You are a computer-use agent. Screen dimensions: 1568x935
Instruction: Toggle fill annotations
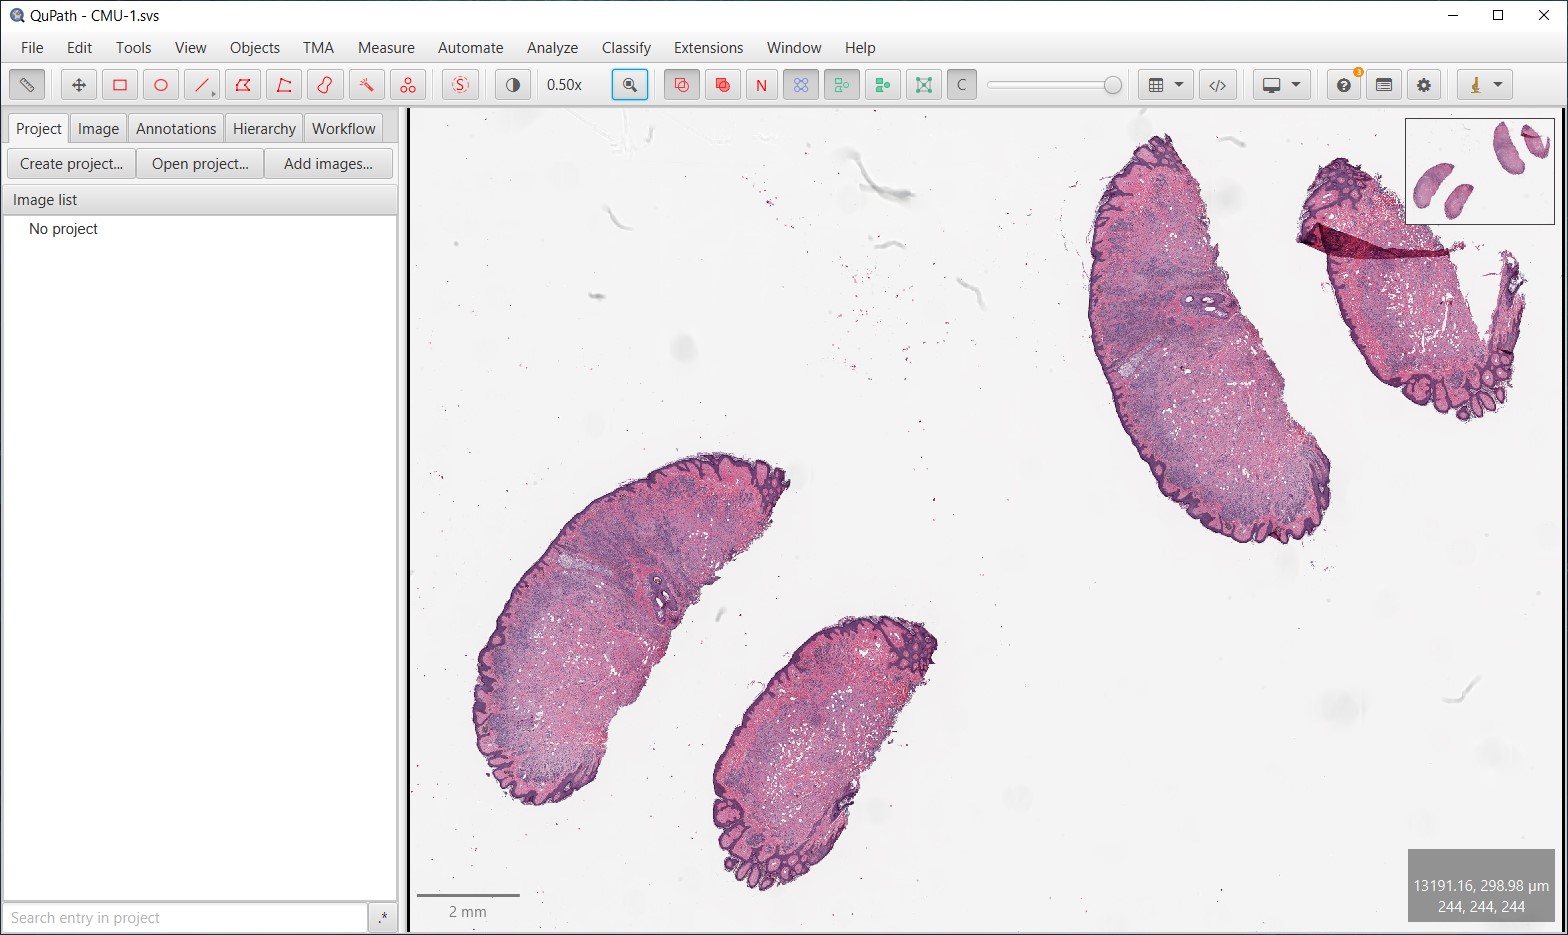tap(722, 85)
